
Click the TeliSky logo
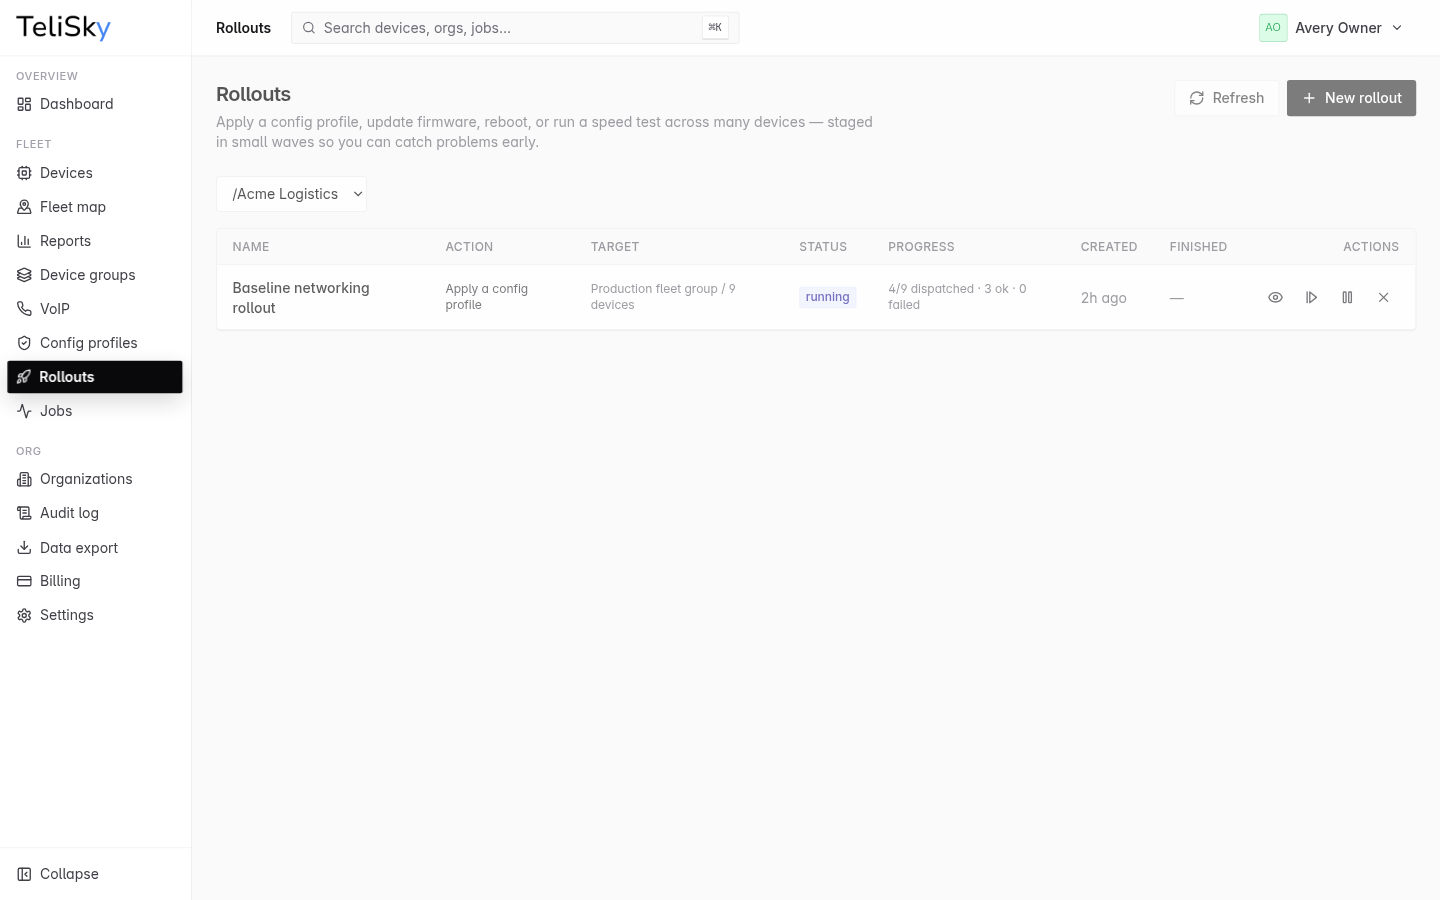point(63,28)
